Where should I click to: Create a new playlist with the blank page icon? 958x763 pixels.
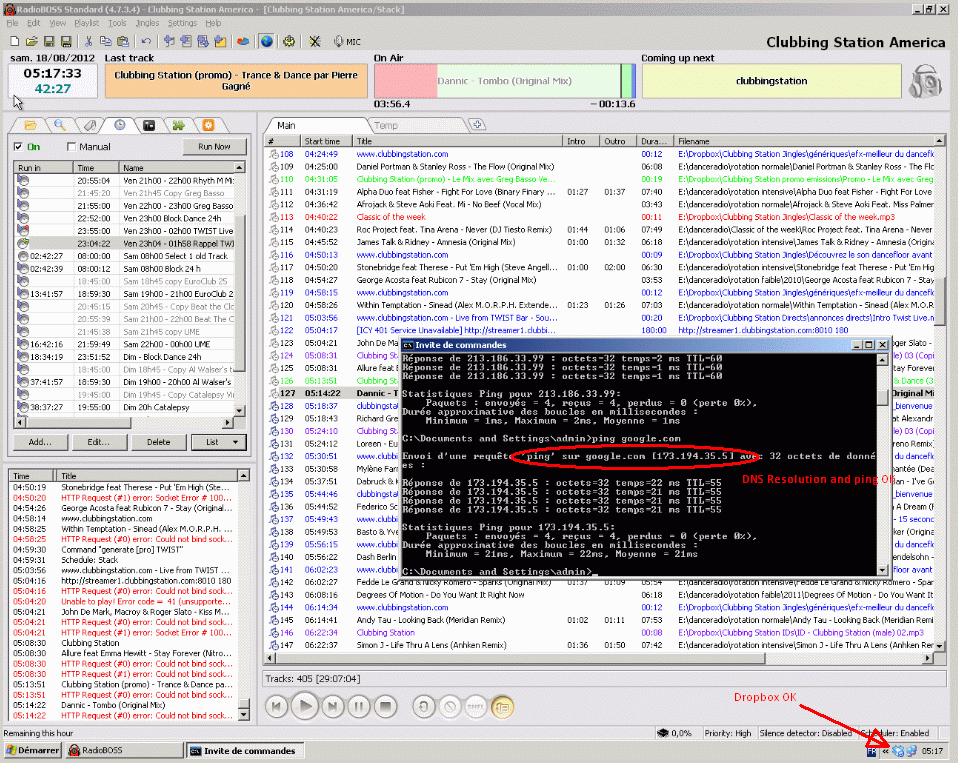tap(14, 42)
